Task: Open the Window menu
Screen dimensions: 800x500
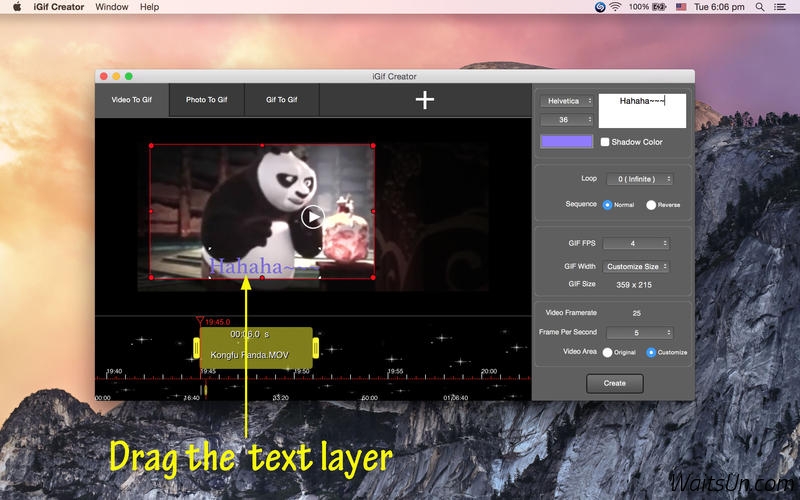Action: [x=112, y=7]
